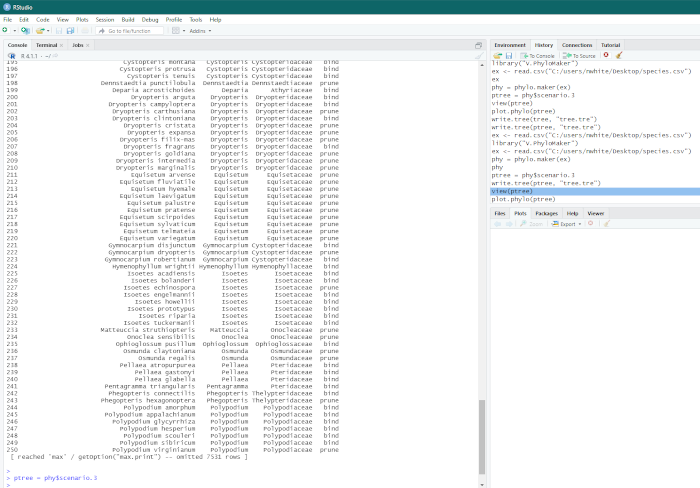Open the File menu
The height and width of the screenshot is (488, 700).
click(8, 20)
